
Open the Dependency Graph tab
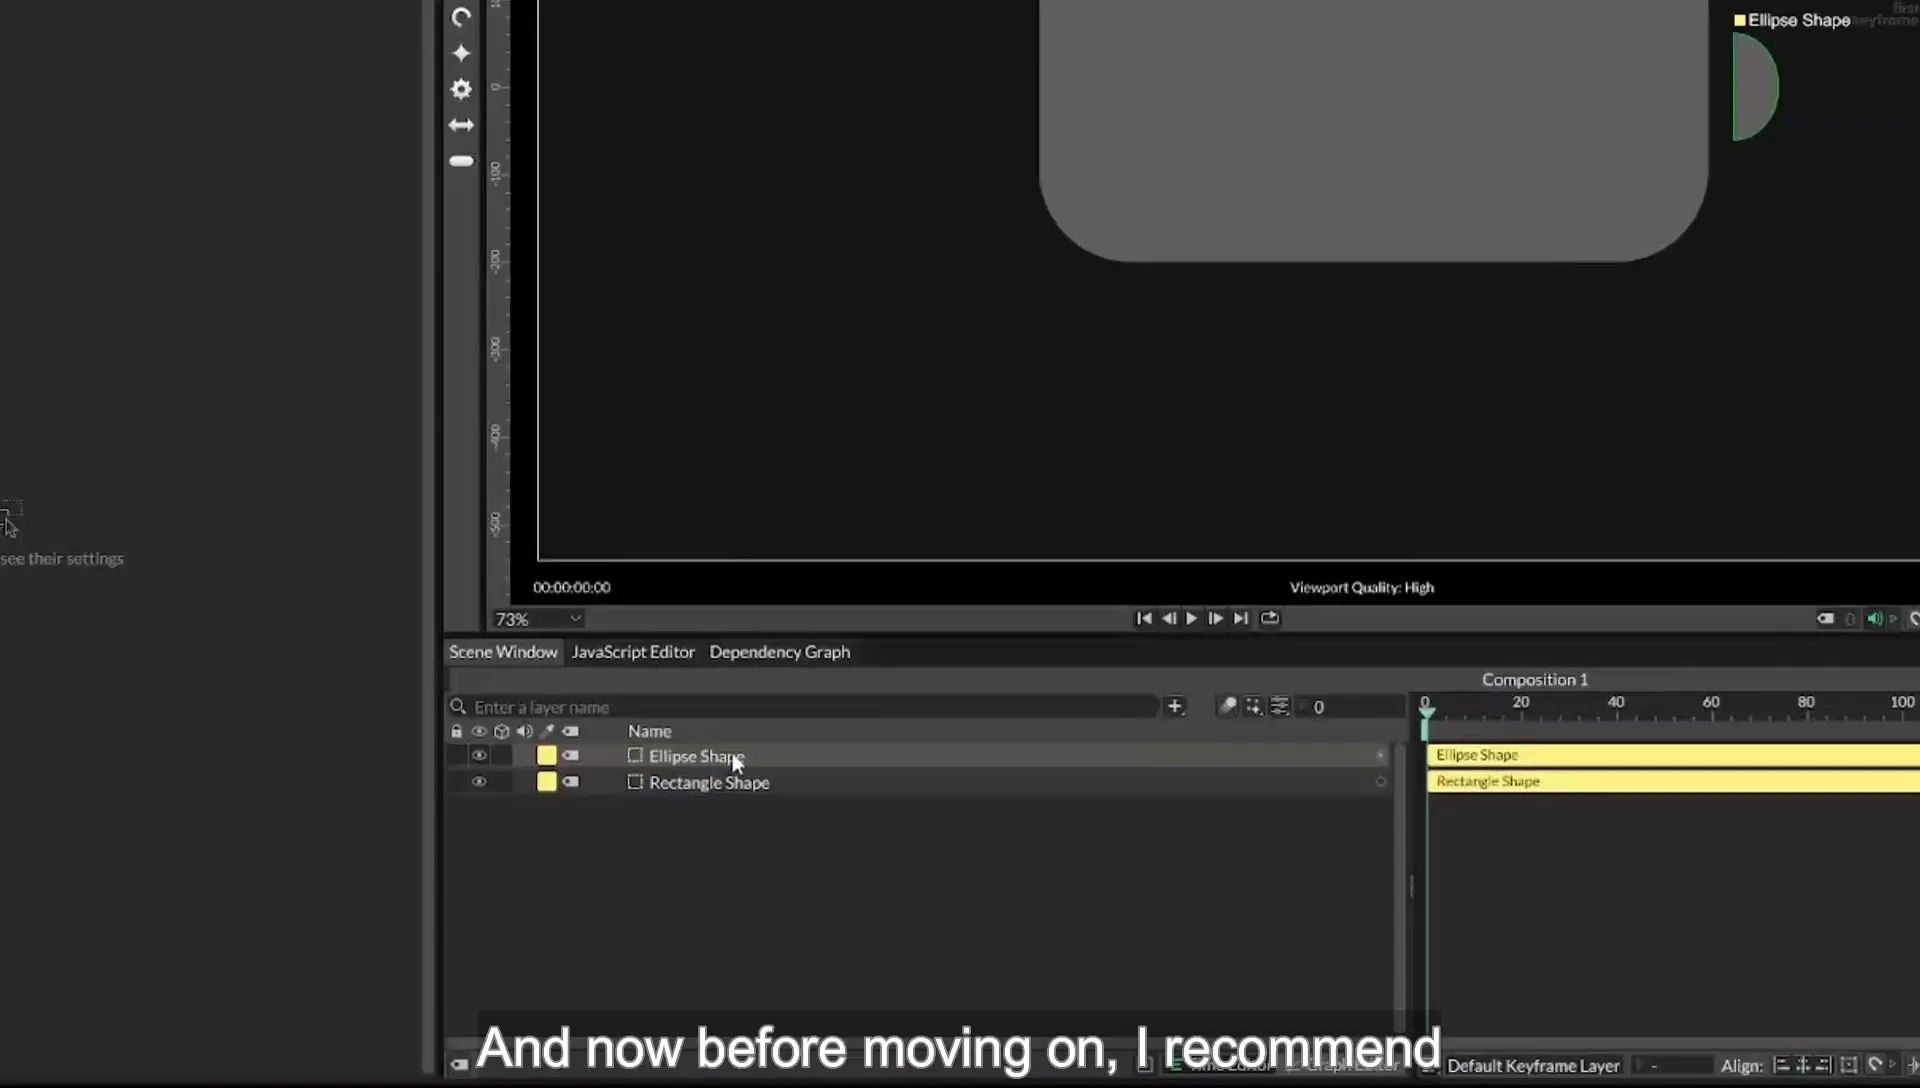(x=780, y=652)
